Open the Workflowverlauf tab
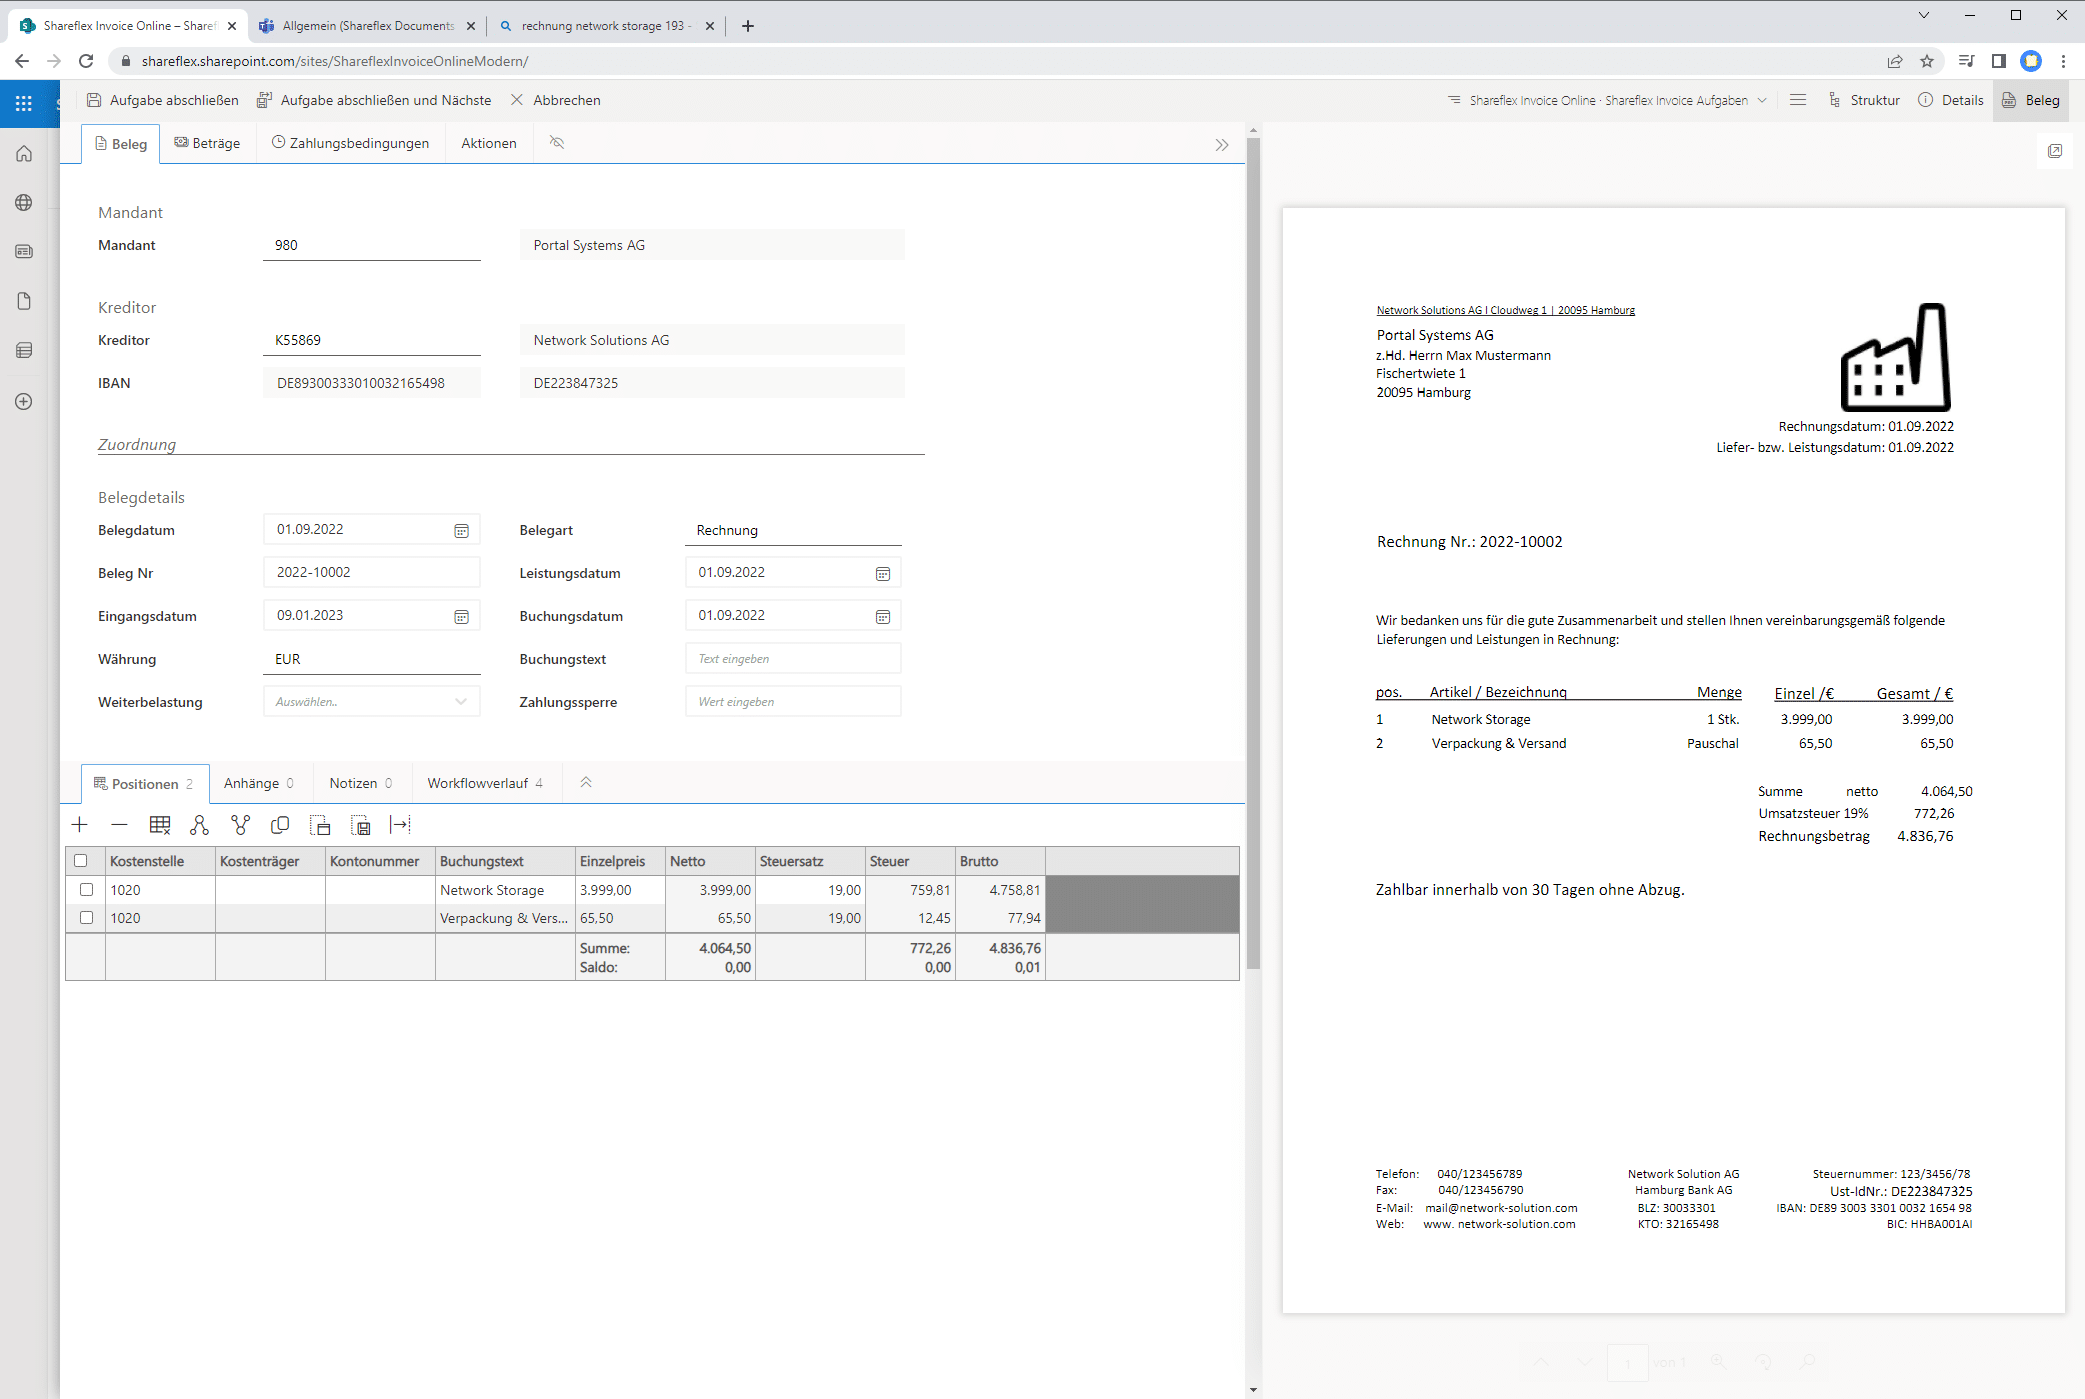 (484, 783)
